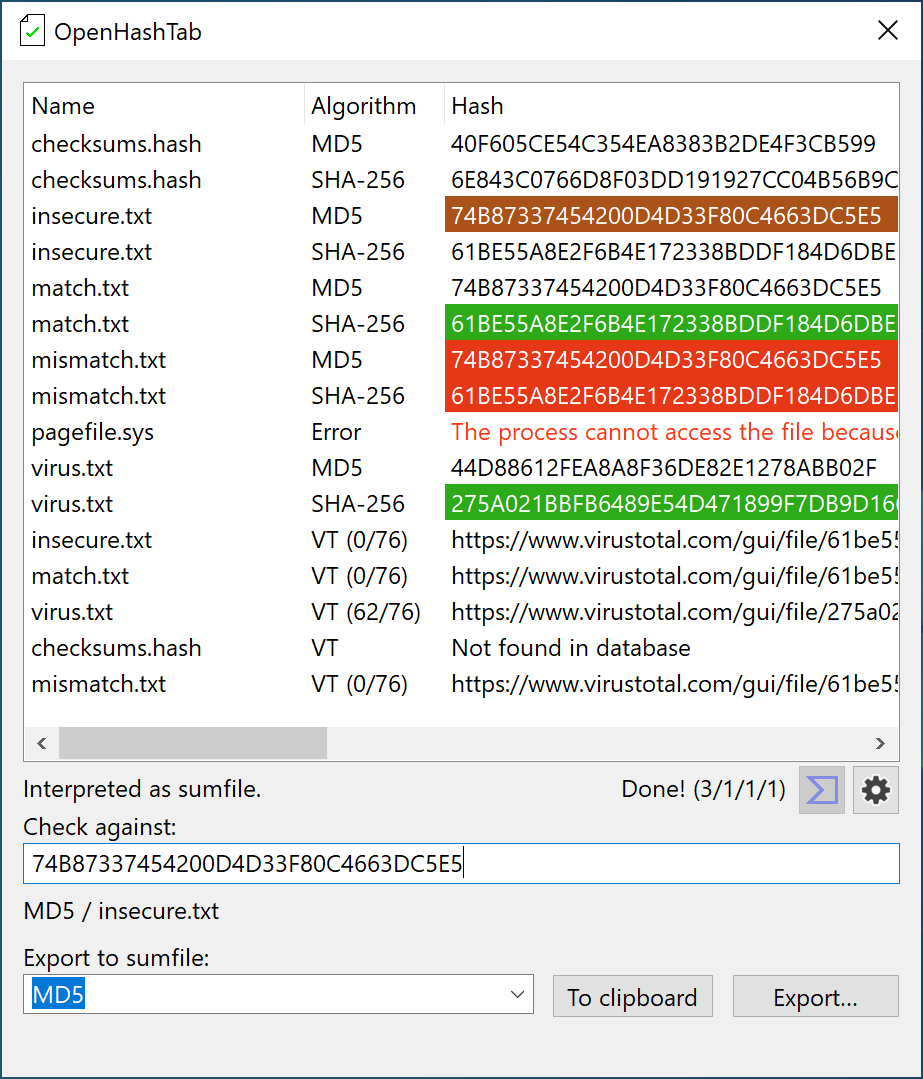Click the horizontal scrollbar right arrow

coord(880,743)
